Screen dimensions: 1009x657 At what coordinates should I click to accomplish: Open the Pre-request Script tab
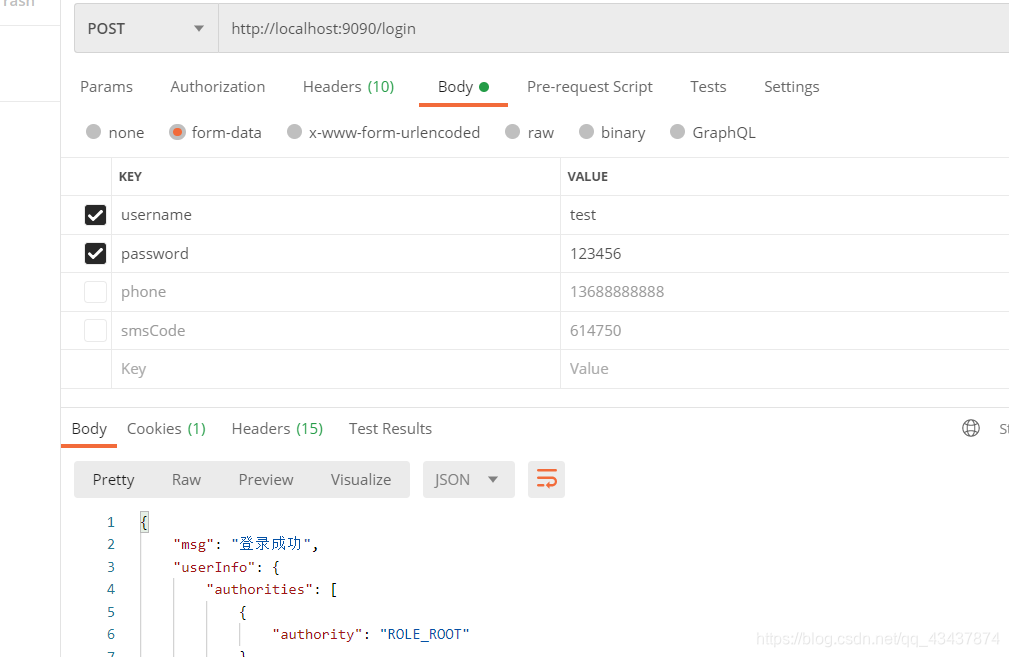589,87
